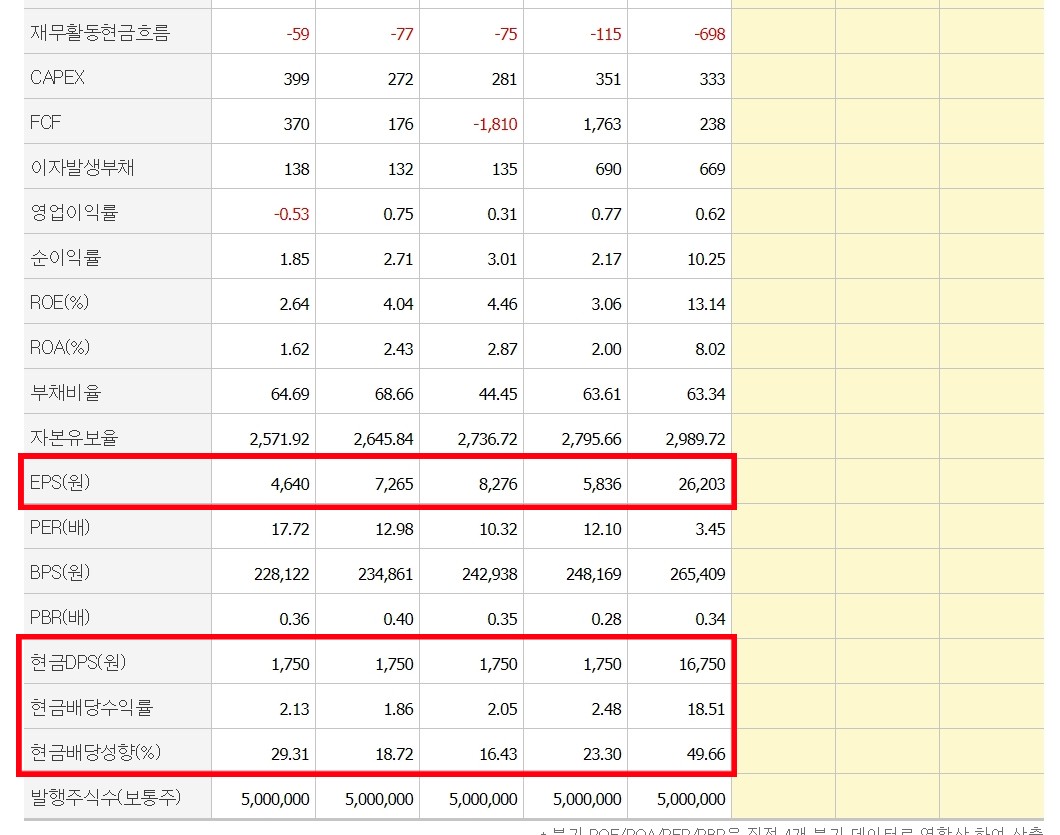
Task: Select the 16,750 cash DPS value
Action: tap(702, 664)
